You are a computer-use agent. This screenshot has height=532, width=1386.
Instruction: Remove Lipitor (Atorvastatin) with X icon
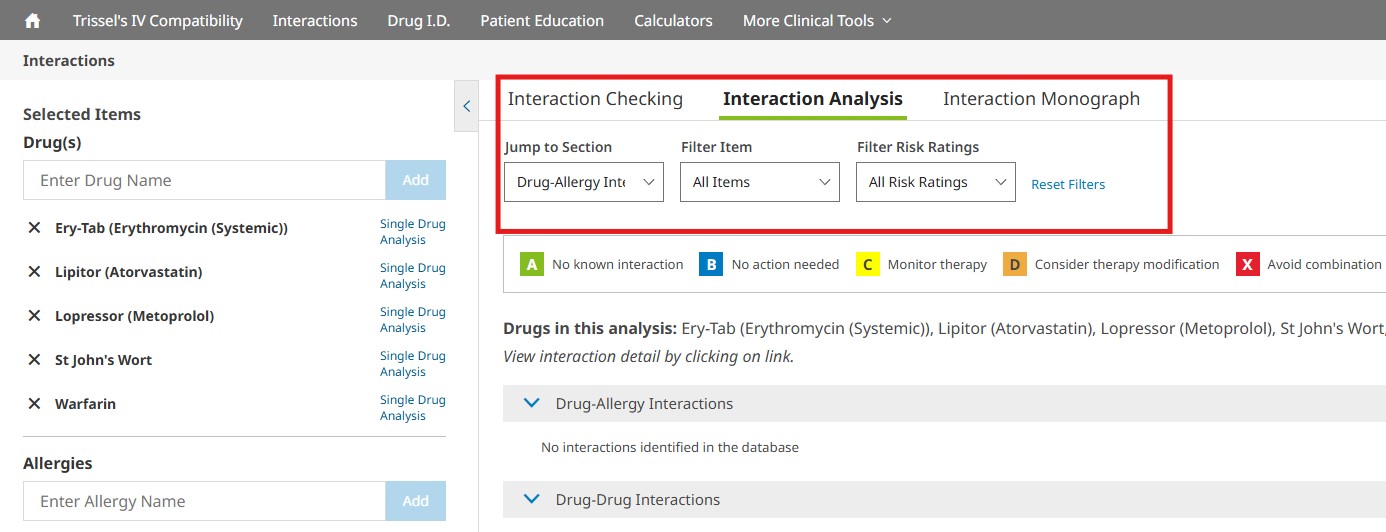[x=34, y=272]
